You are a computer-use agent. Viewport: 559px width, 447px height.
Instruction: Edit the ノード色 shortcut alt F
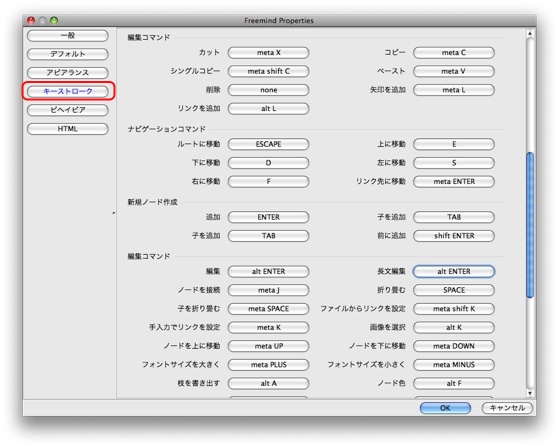click(x=454, y=384)
